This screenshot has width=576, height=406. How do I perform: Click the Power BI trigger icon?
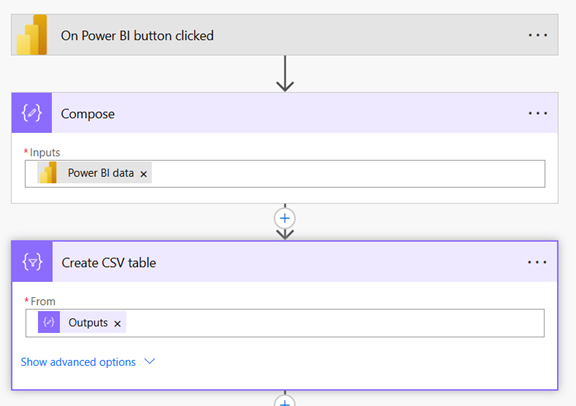32,35
